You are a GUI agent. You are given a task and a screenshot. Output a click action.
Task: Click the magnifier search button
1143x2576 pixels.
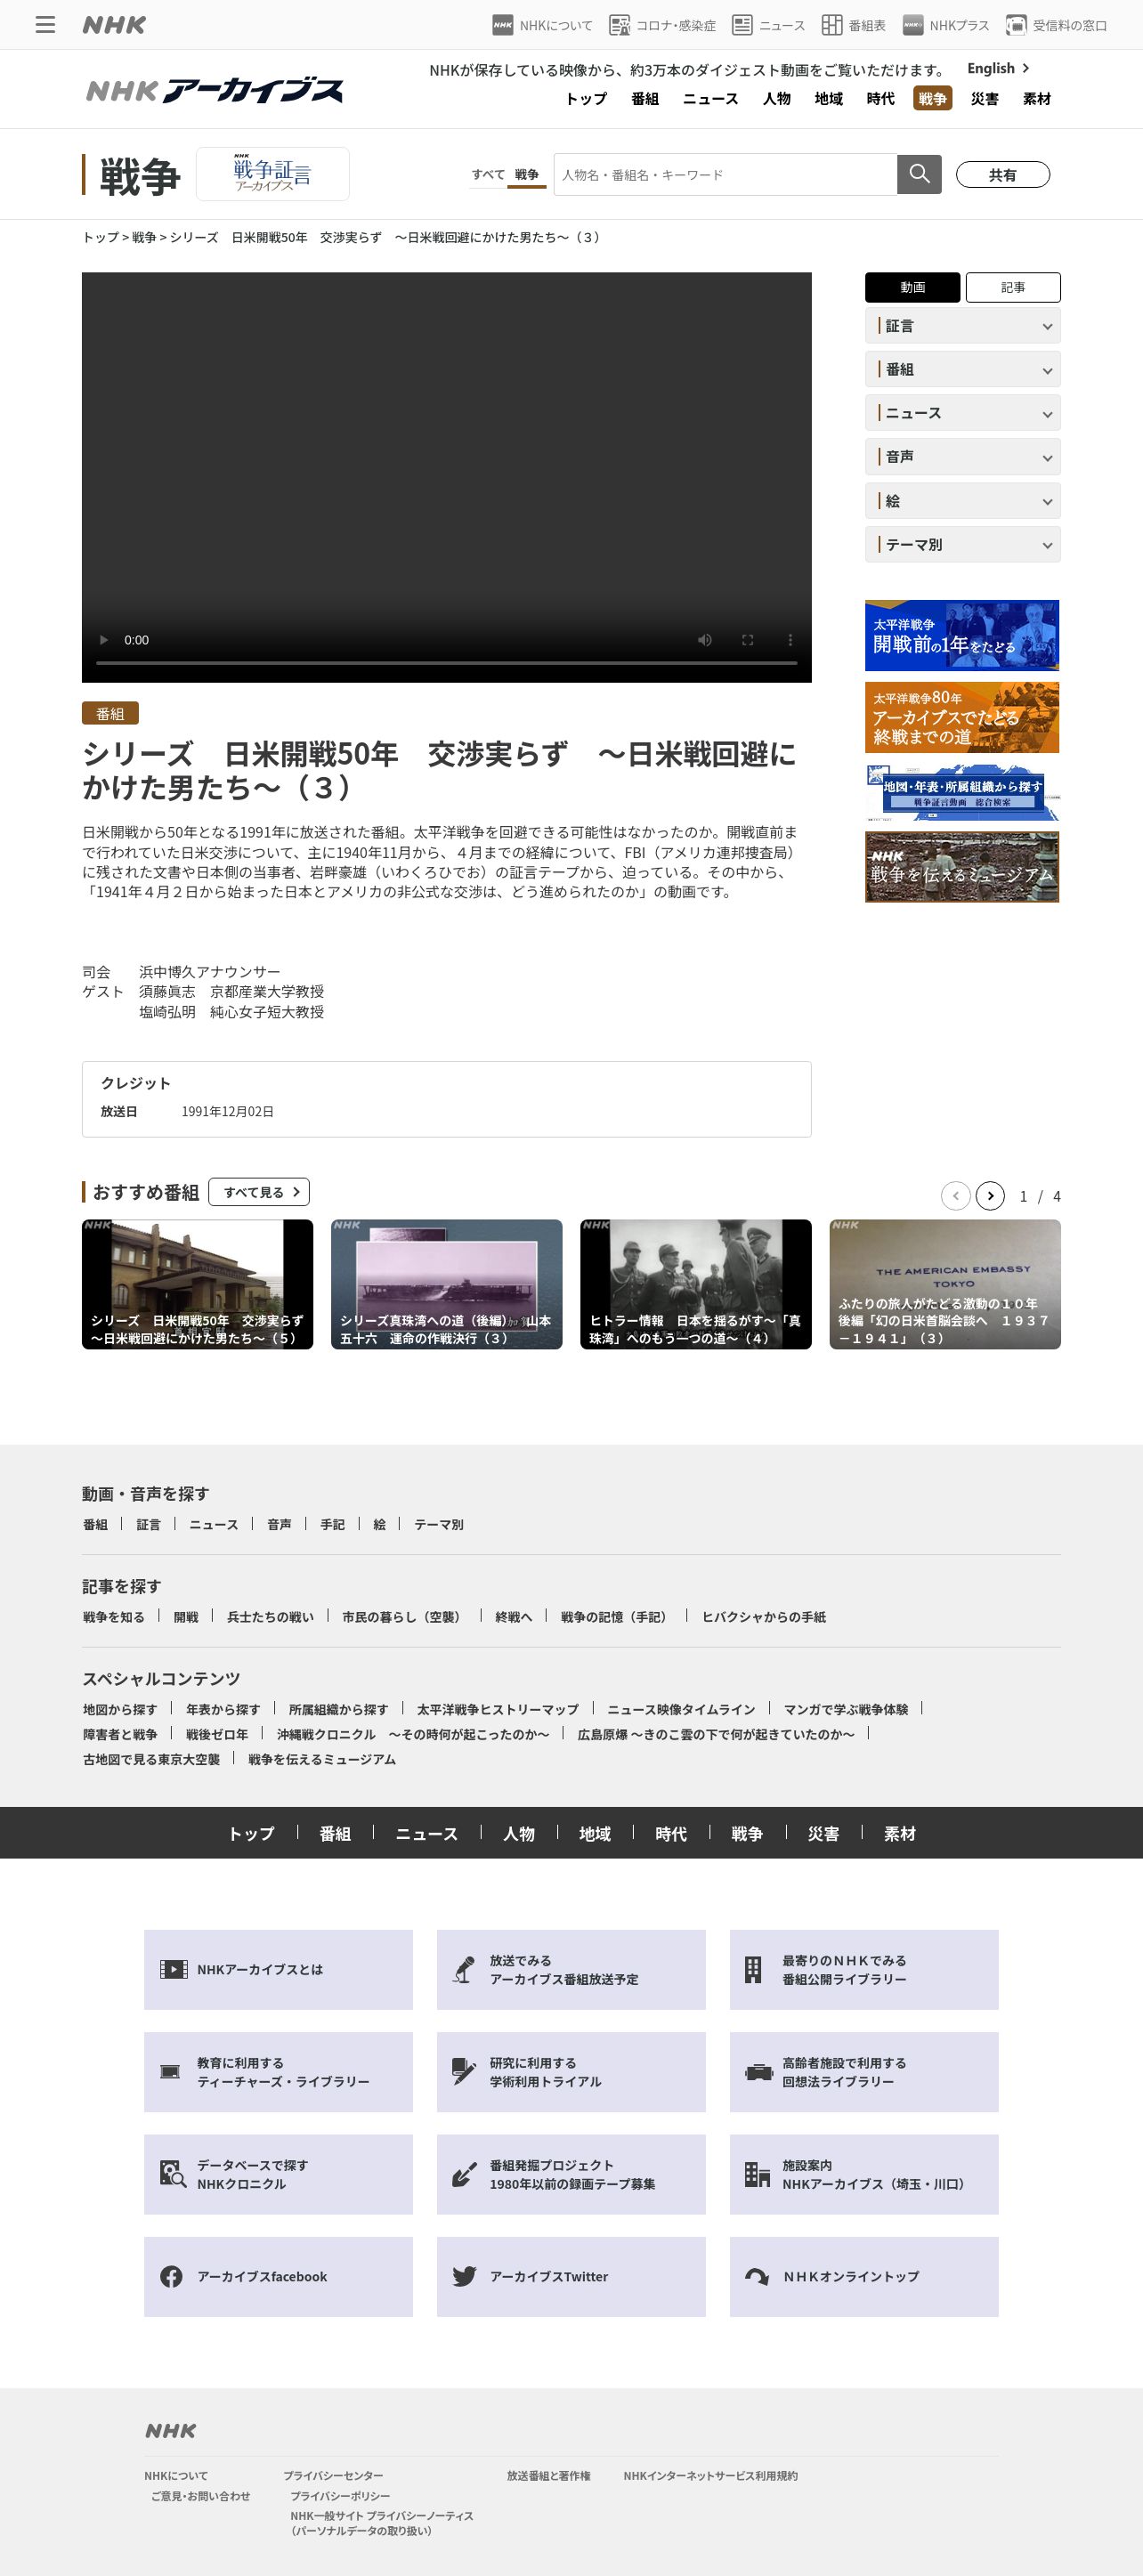point(919,174)
